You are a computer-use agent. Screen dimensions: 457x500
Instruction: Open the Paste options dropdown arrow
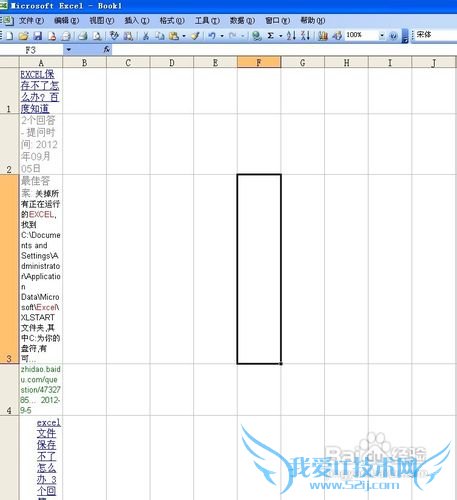(x=184, y=35)
